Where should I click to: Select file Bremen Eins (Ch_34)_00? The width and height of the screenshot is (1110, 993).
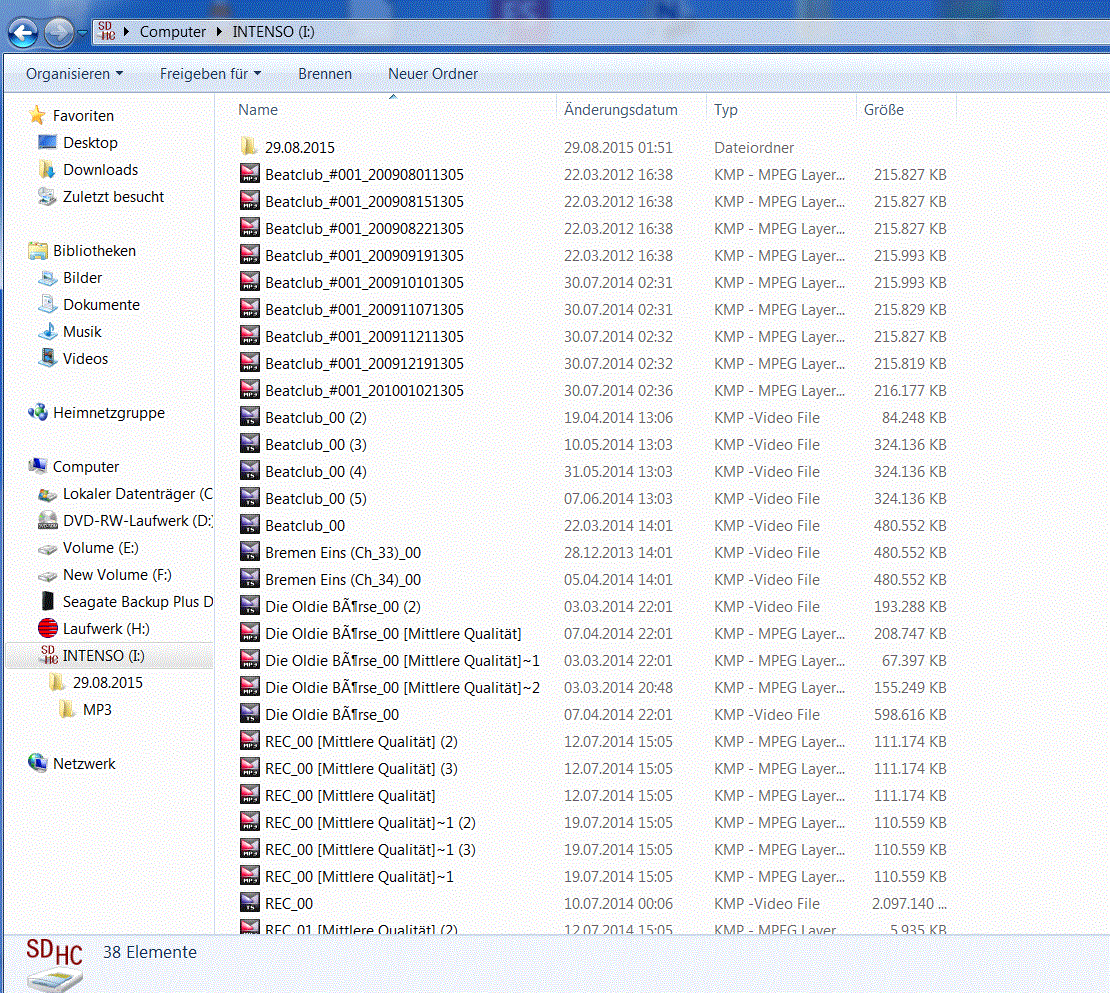pyautogui.click(x=343, y=580)
